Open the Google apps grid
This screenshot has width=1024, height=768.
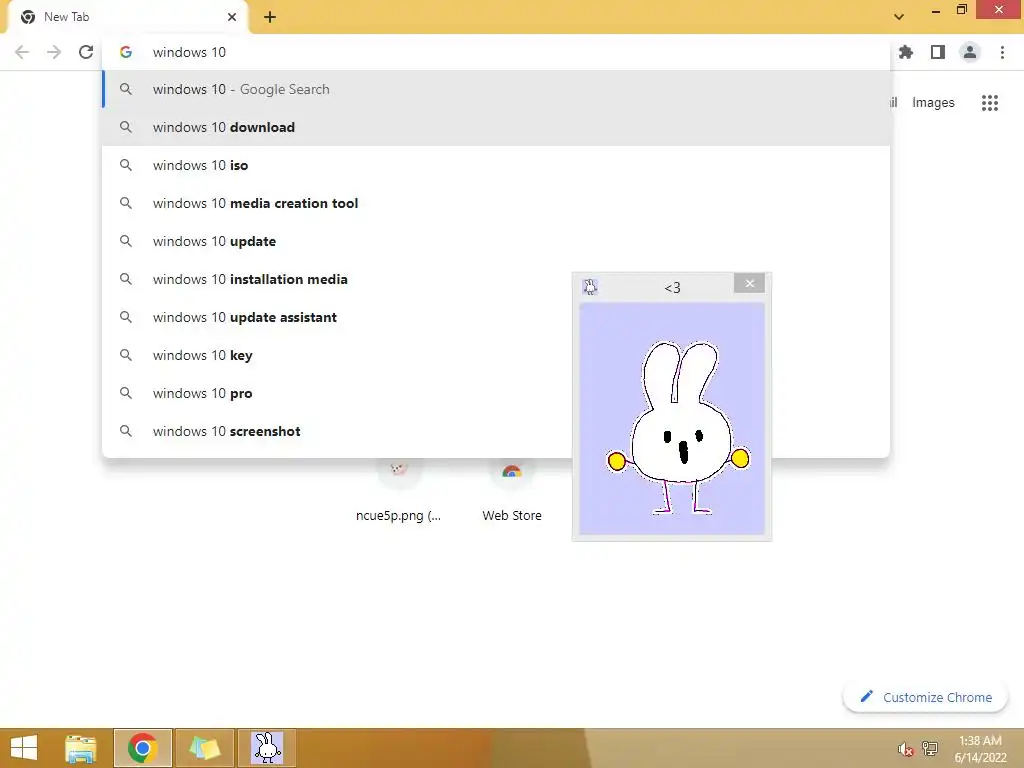(990, 103)
